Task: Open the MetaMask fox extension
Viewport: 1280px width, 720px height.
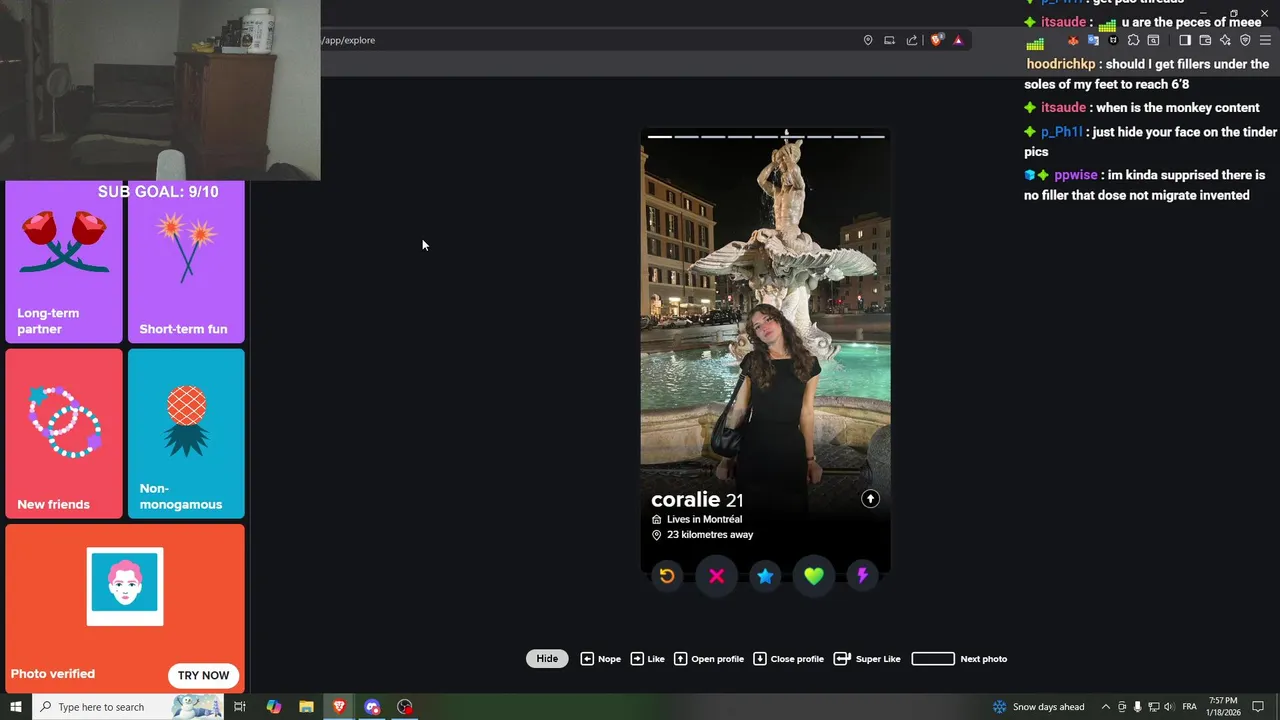Action: point(1073,41)
